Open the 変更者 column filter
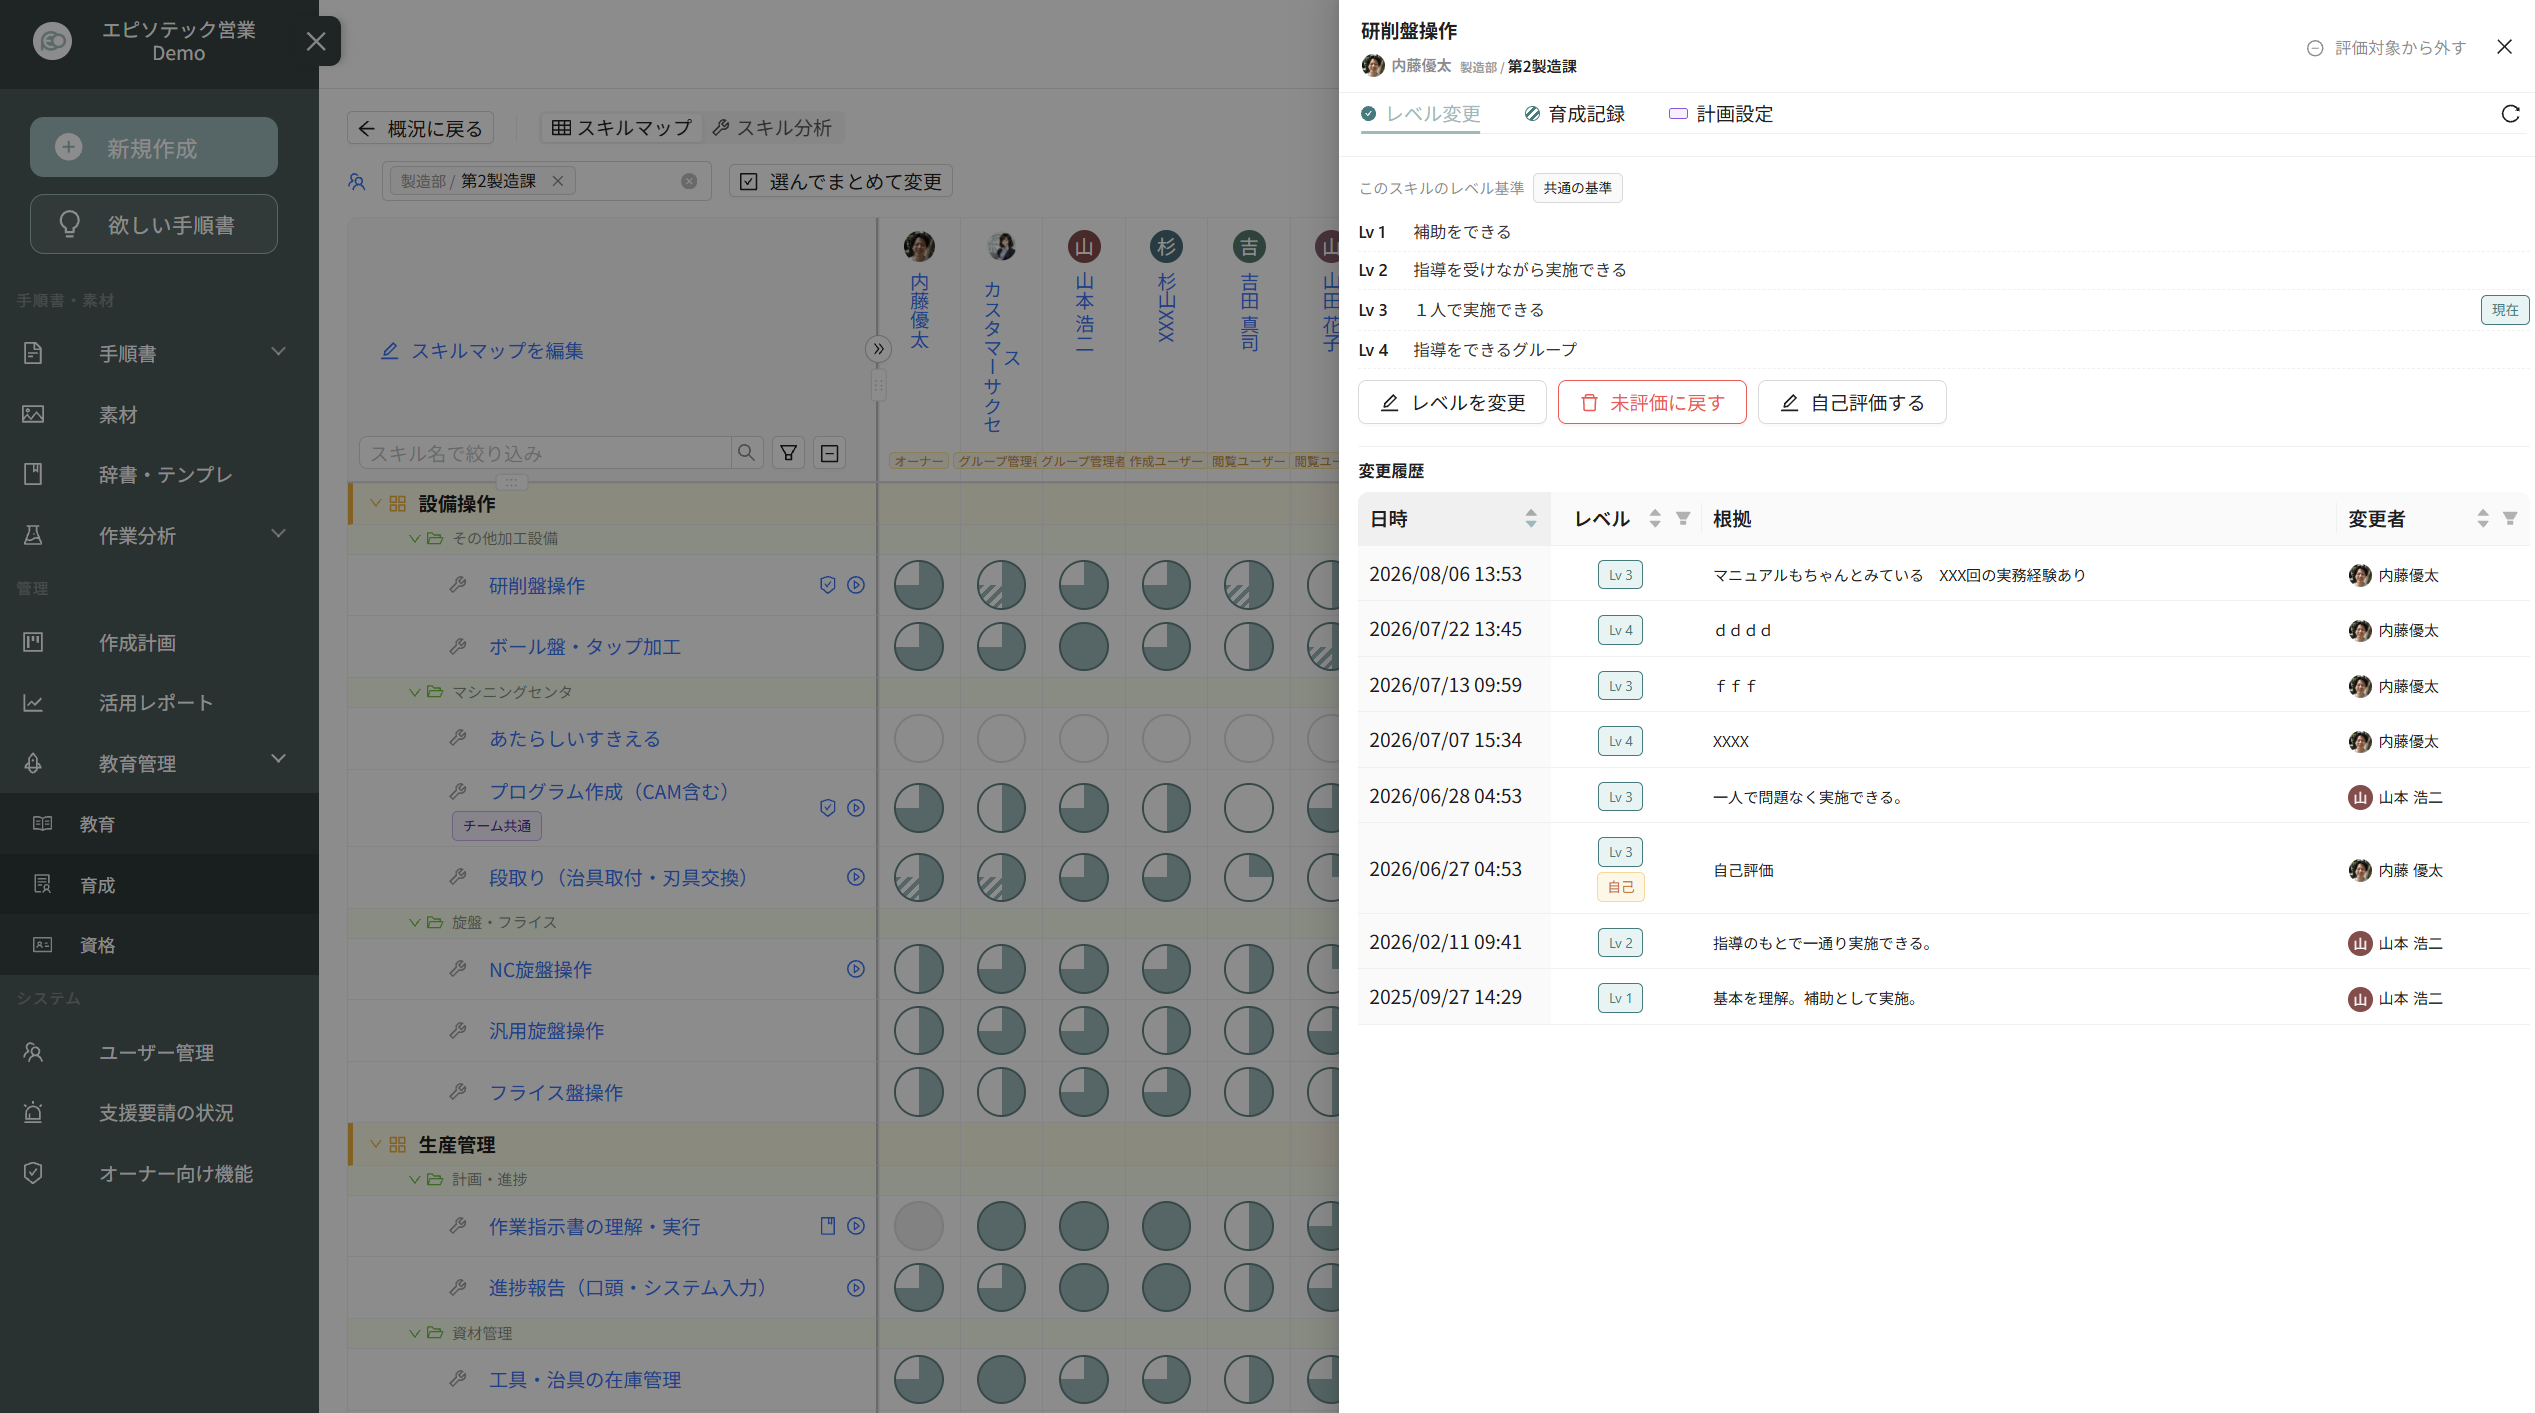Screen dimensions: 2535x1413 pyautogui.click(x=2510, y=518)
